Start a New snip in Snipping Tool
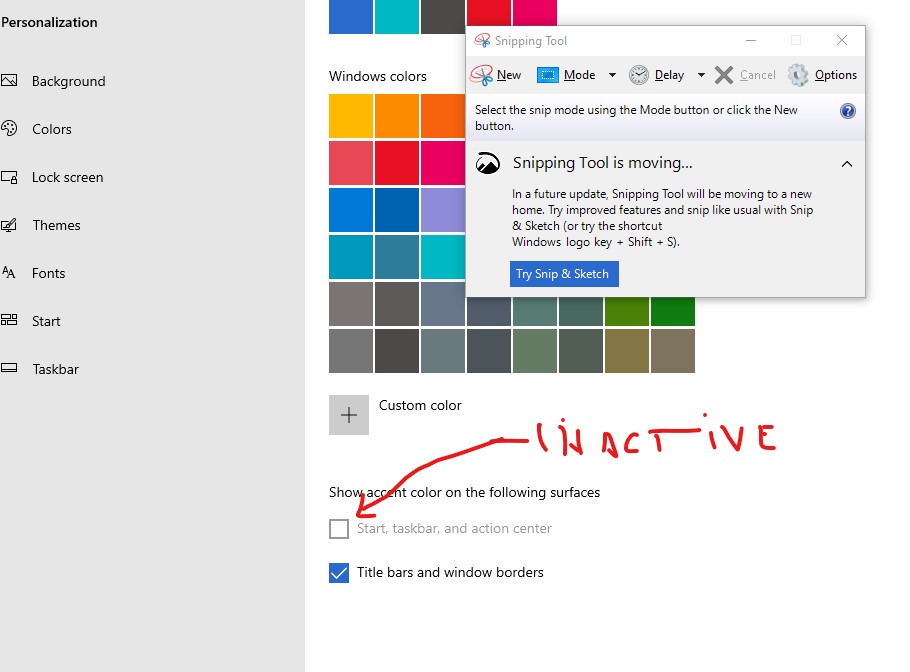This screenshot has height=672, width=910. [496, 75]
